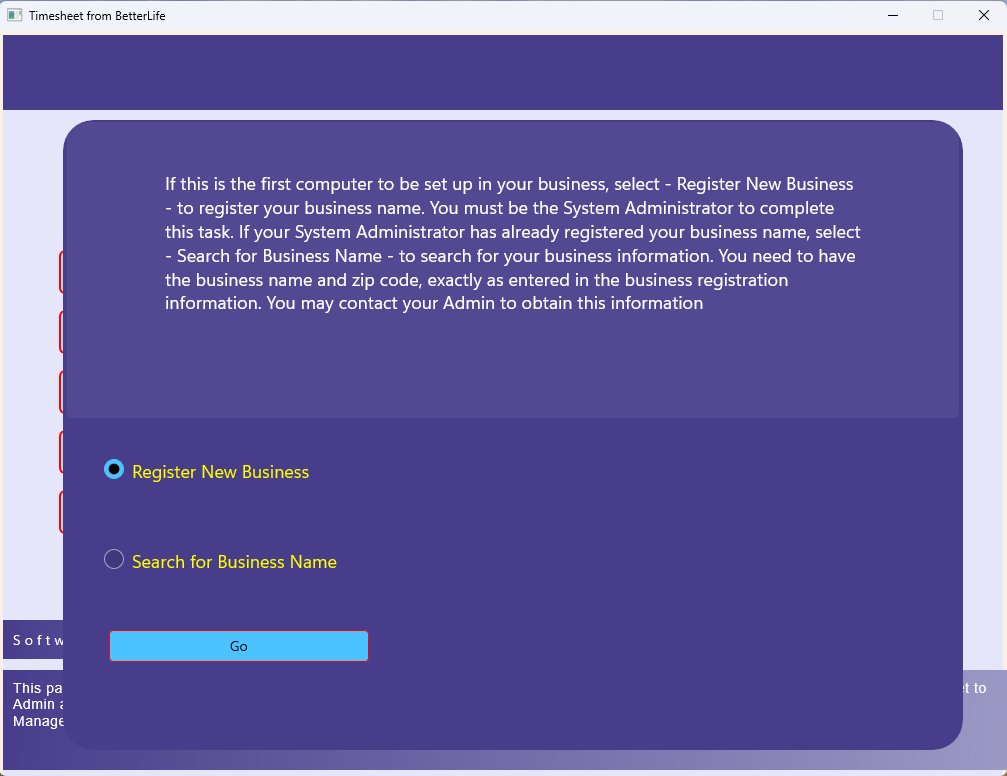The width and height of the screenshot is (1007, 776).
Task: Click the instruction paragraph about System Administrator
Action: pyautogui.click(x=512, y=243)
